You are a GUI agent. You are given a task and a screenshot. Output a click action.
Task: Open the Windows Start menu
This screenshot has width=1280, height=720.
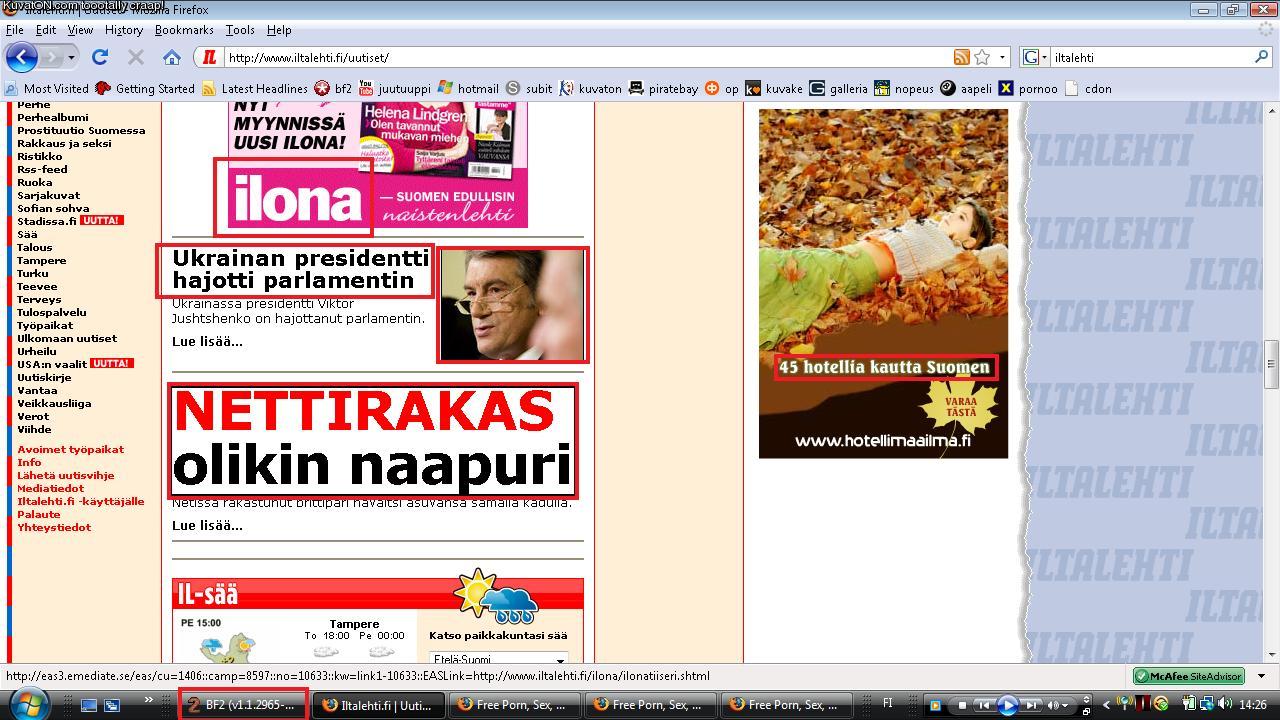tap(28, 703)
